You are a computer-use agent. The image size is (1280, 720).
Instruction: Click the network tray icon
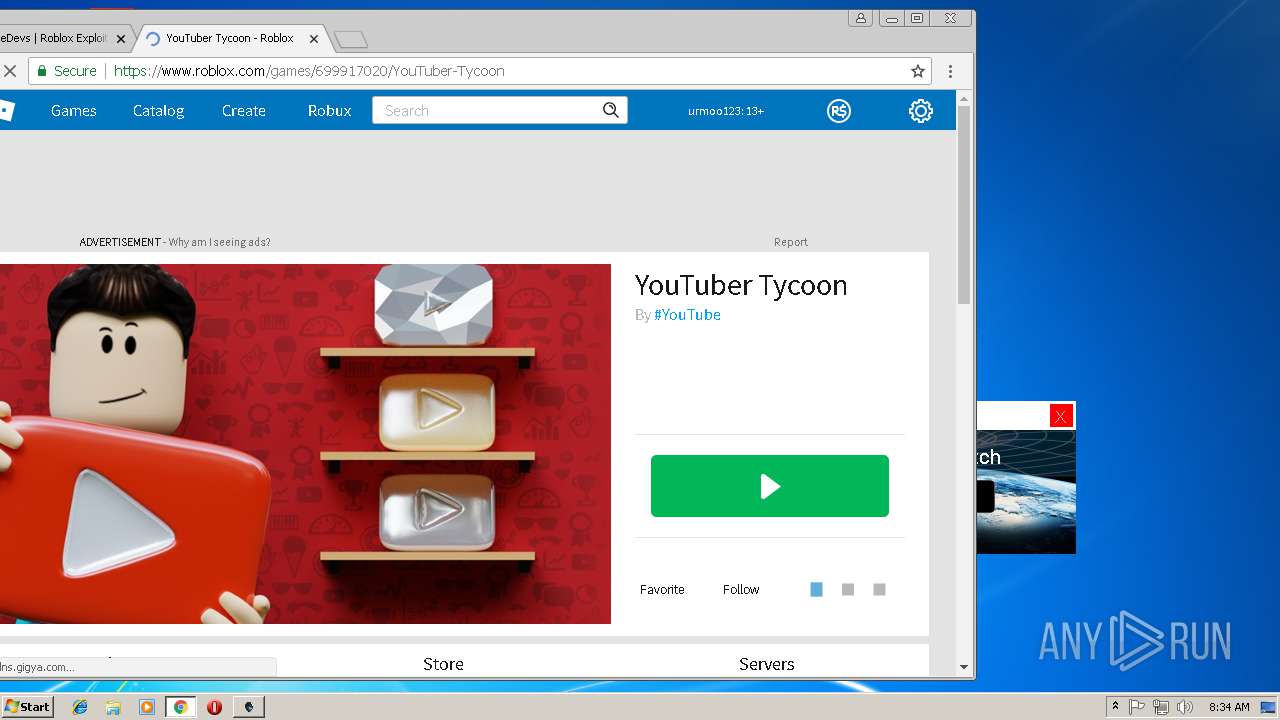(1161, 707)
